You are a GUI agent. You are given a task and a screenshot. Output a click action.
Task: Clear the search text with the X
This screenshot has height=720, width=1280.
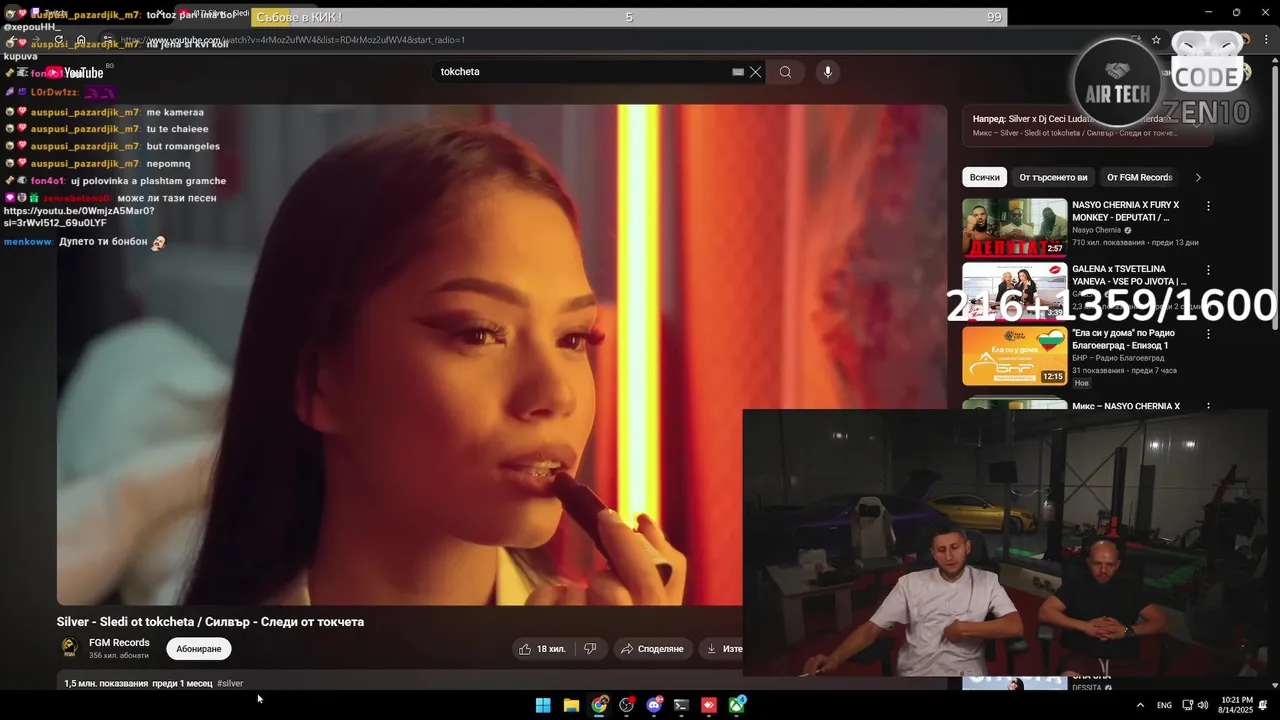coord(756,72)
